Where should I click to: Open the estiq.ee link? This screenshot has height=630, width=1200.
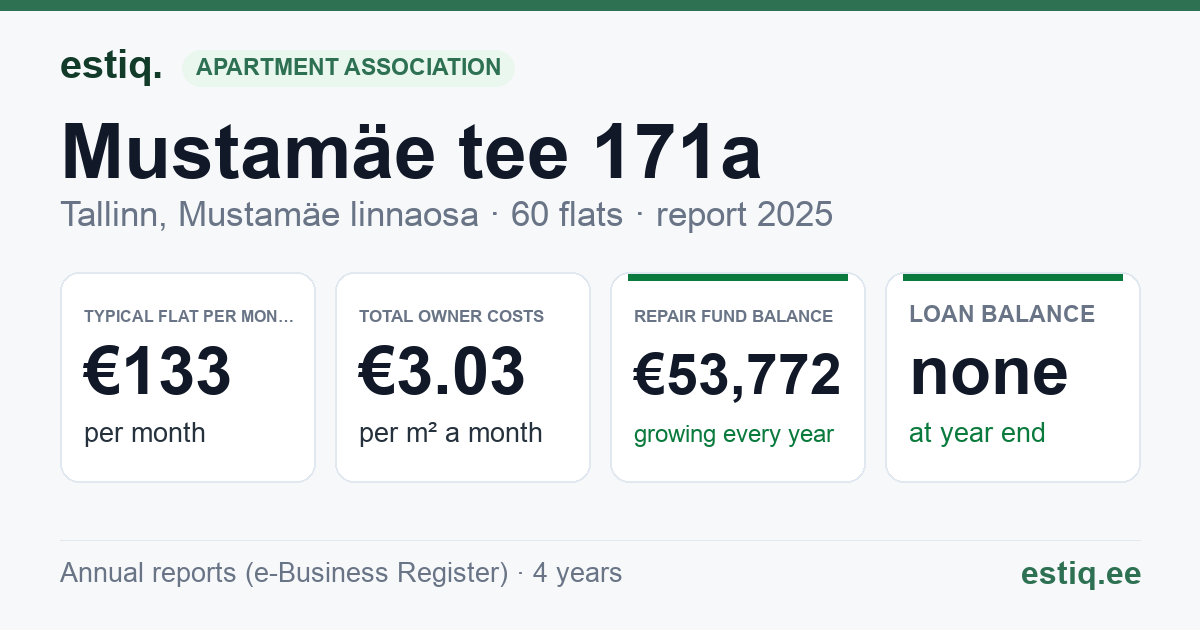(x=1081, y=573)
